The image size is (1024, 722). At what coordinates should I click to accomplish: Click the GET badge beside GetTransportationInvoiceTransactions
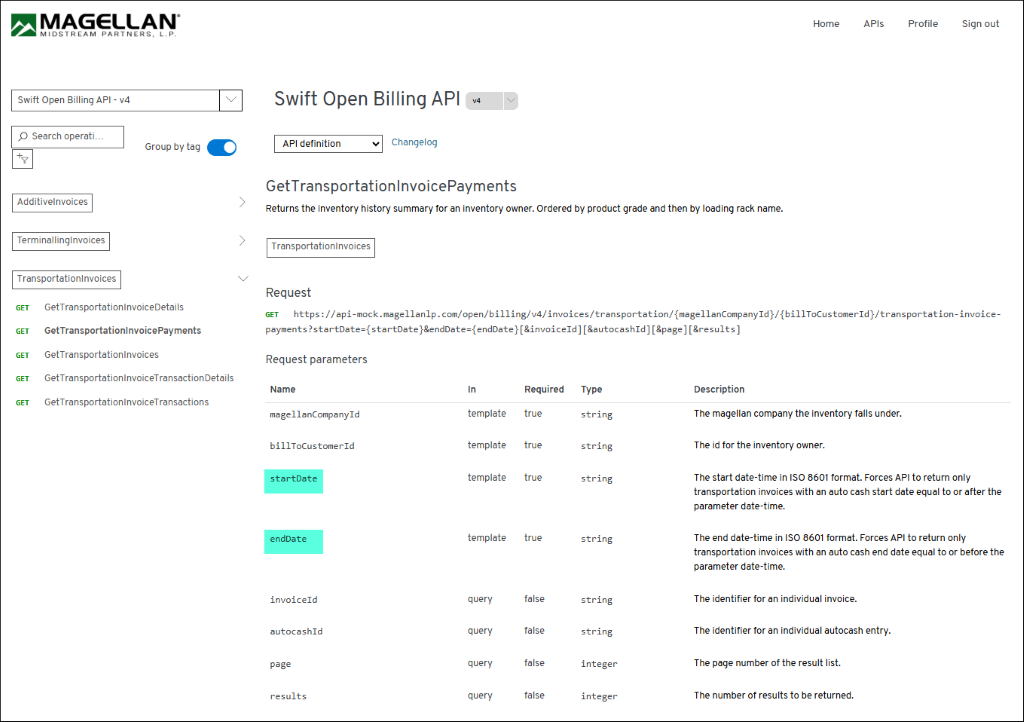point(23,401)
